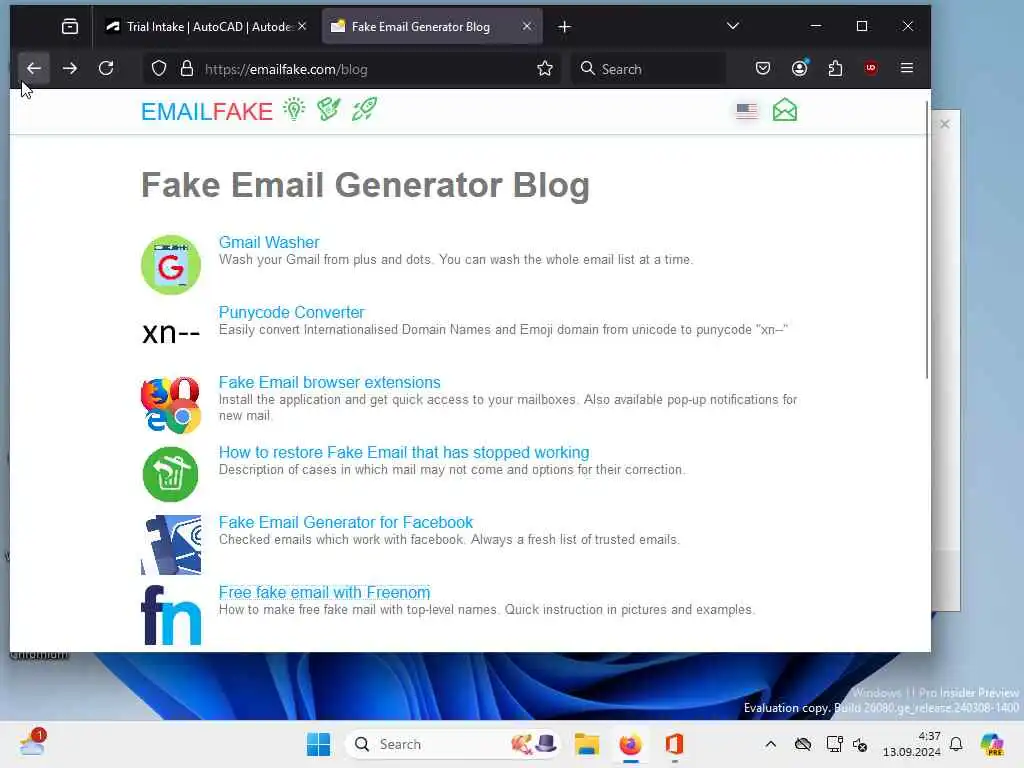The image size is (1024, 768).
Task: Change language via the US flag icon
Action: [746, 111]
